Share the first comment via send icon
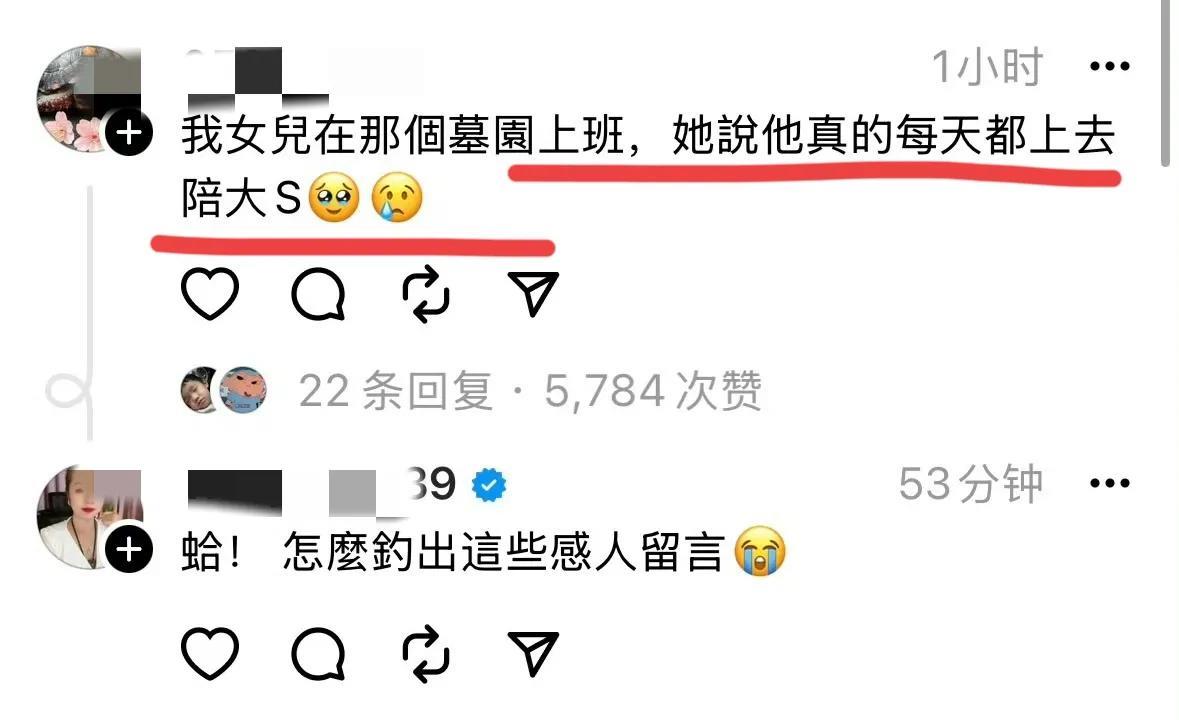 coord(533,293)
